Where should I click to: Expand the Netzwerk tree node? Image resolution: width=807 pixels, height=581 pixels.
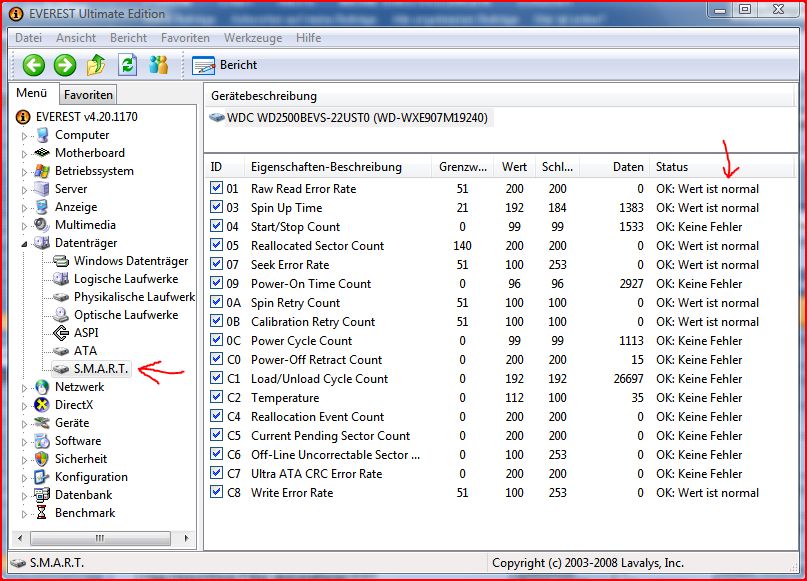pyautogui.click(x=24, y=388)
